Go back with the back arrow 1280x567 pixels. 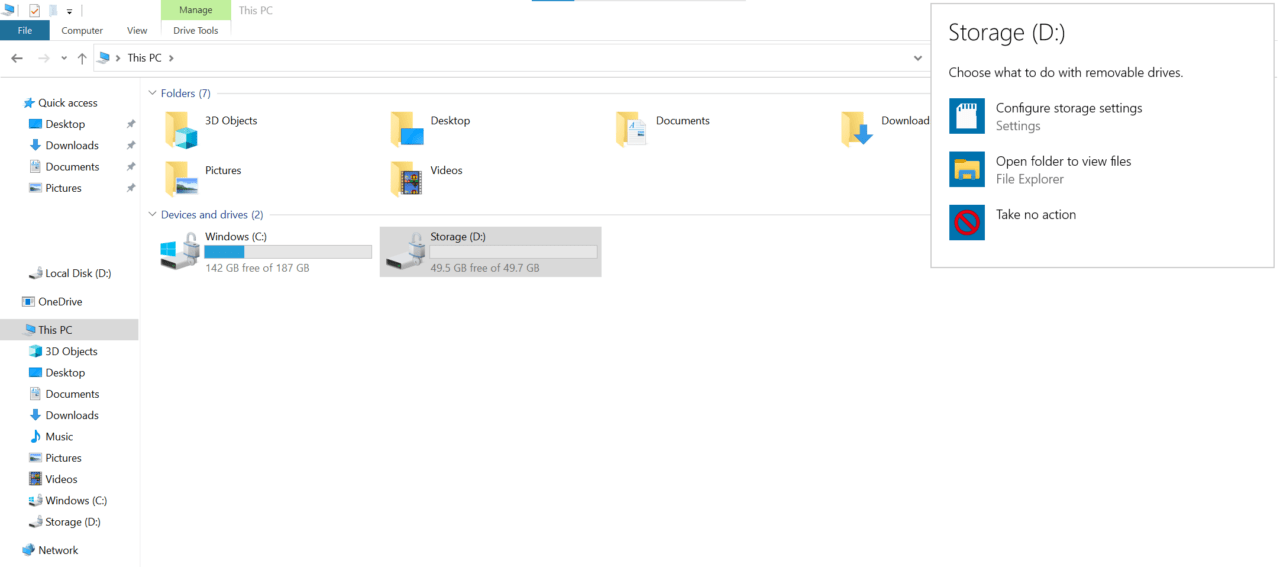(x=17, y=58)
